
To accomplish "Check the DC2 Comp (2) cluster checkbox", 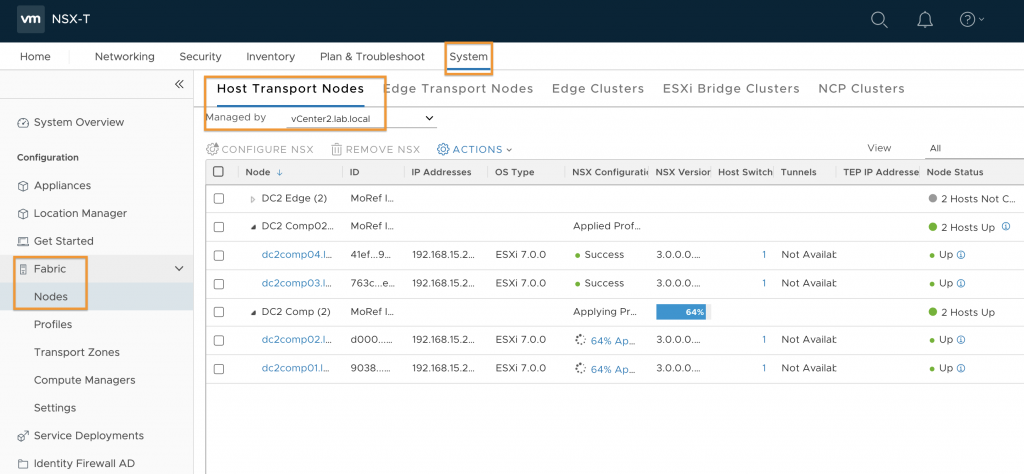I will tap(219, 312).
